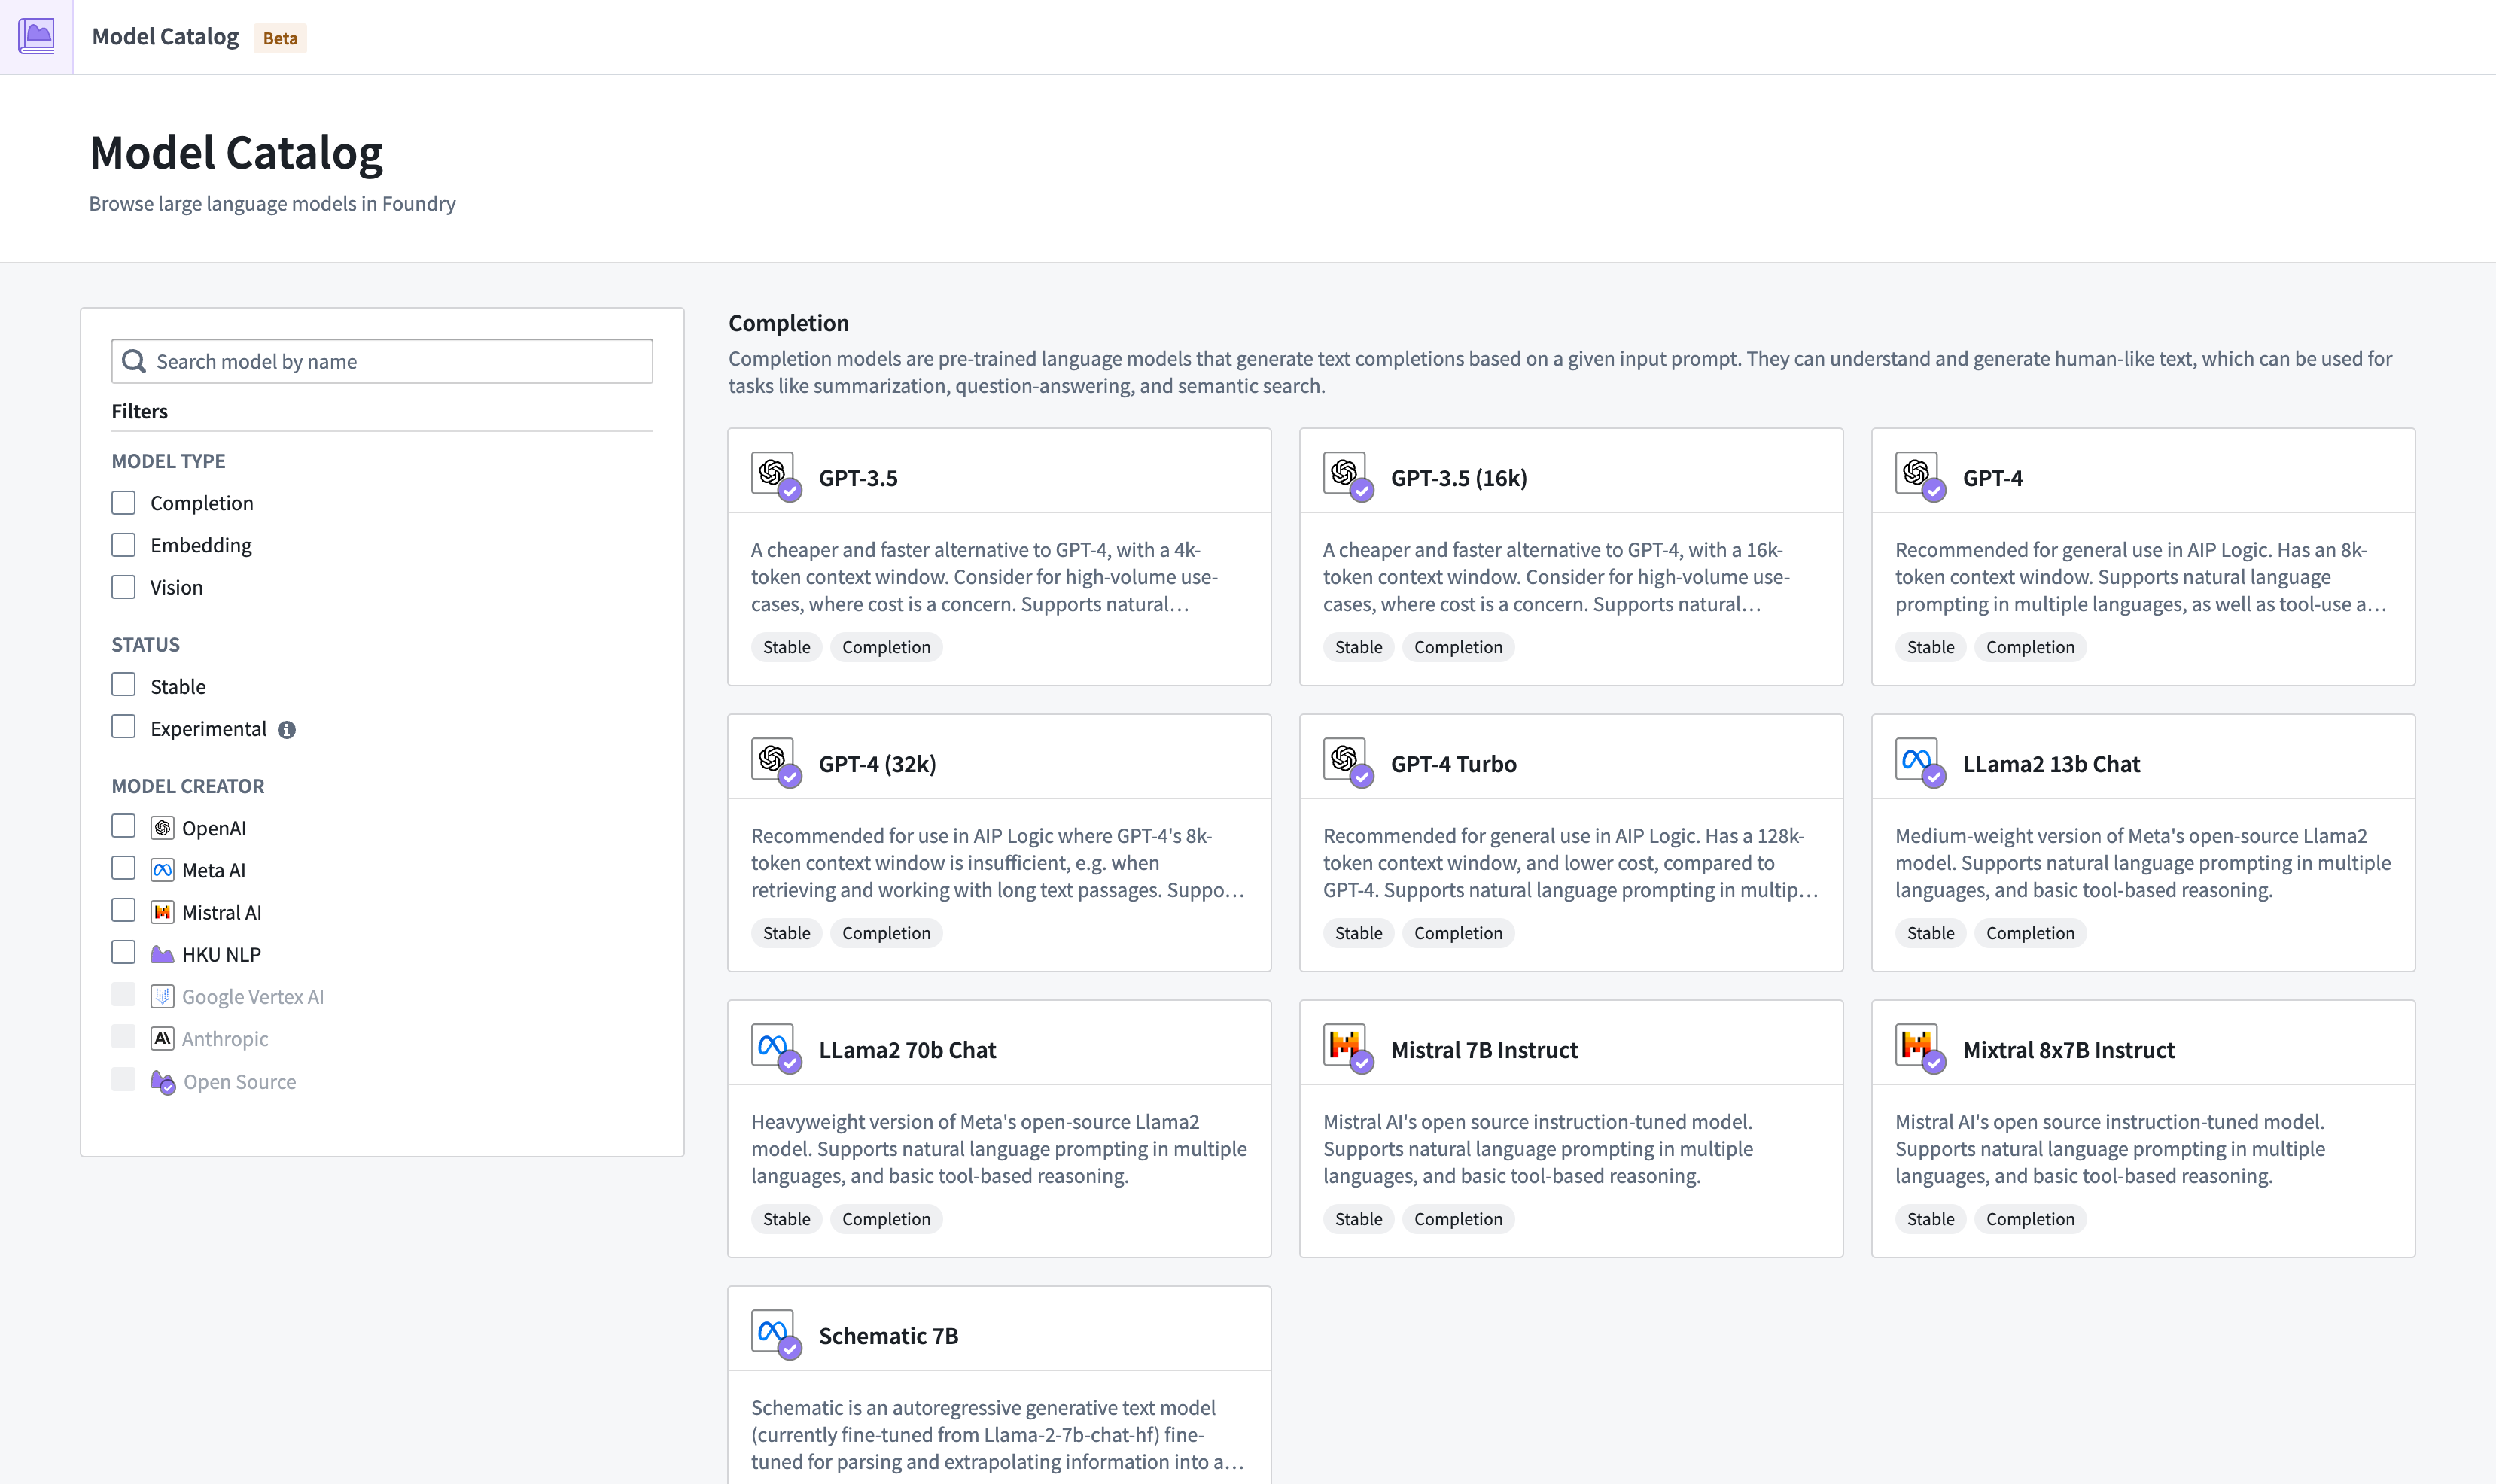This screenshot has height=1484, width=2496.
Task: Open the Schematic 7B model title
Action: coord(888,1336)
